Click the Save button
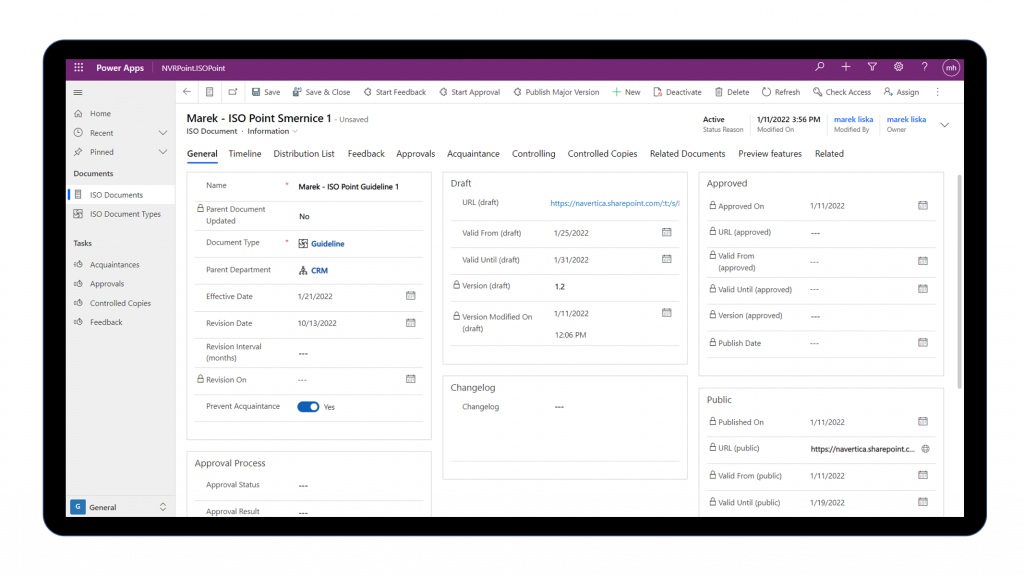 pyautogui.click(x=266, y=92)
